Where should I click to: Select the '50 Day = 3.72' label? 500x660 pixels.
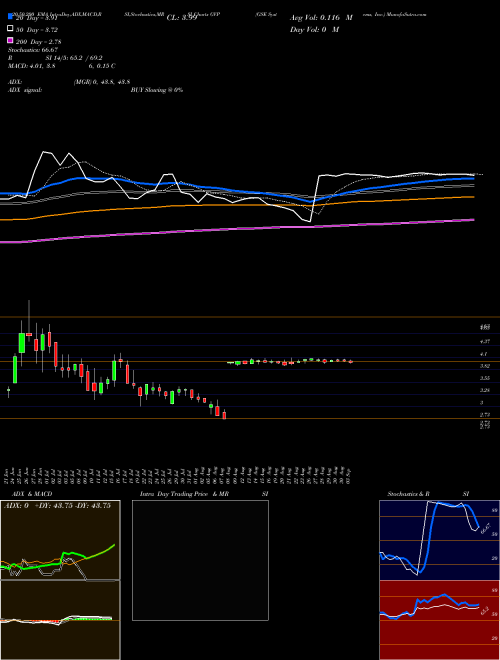(36, 30)
